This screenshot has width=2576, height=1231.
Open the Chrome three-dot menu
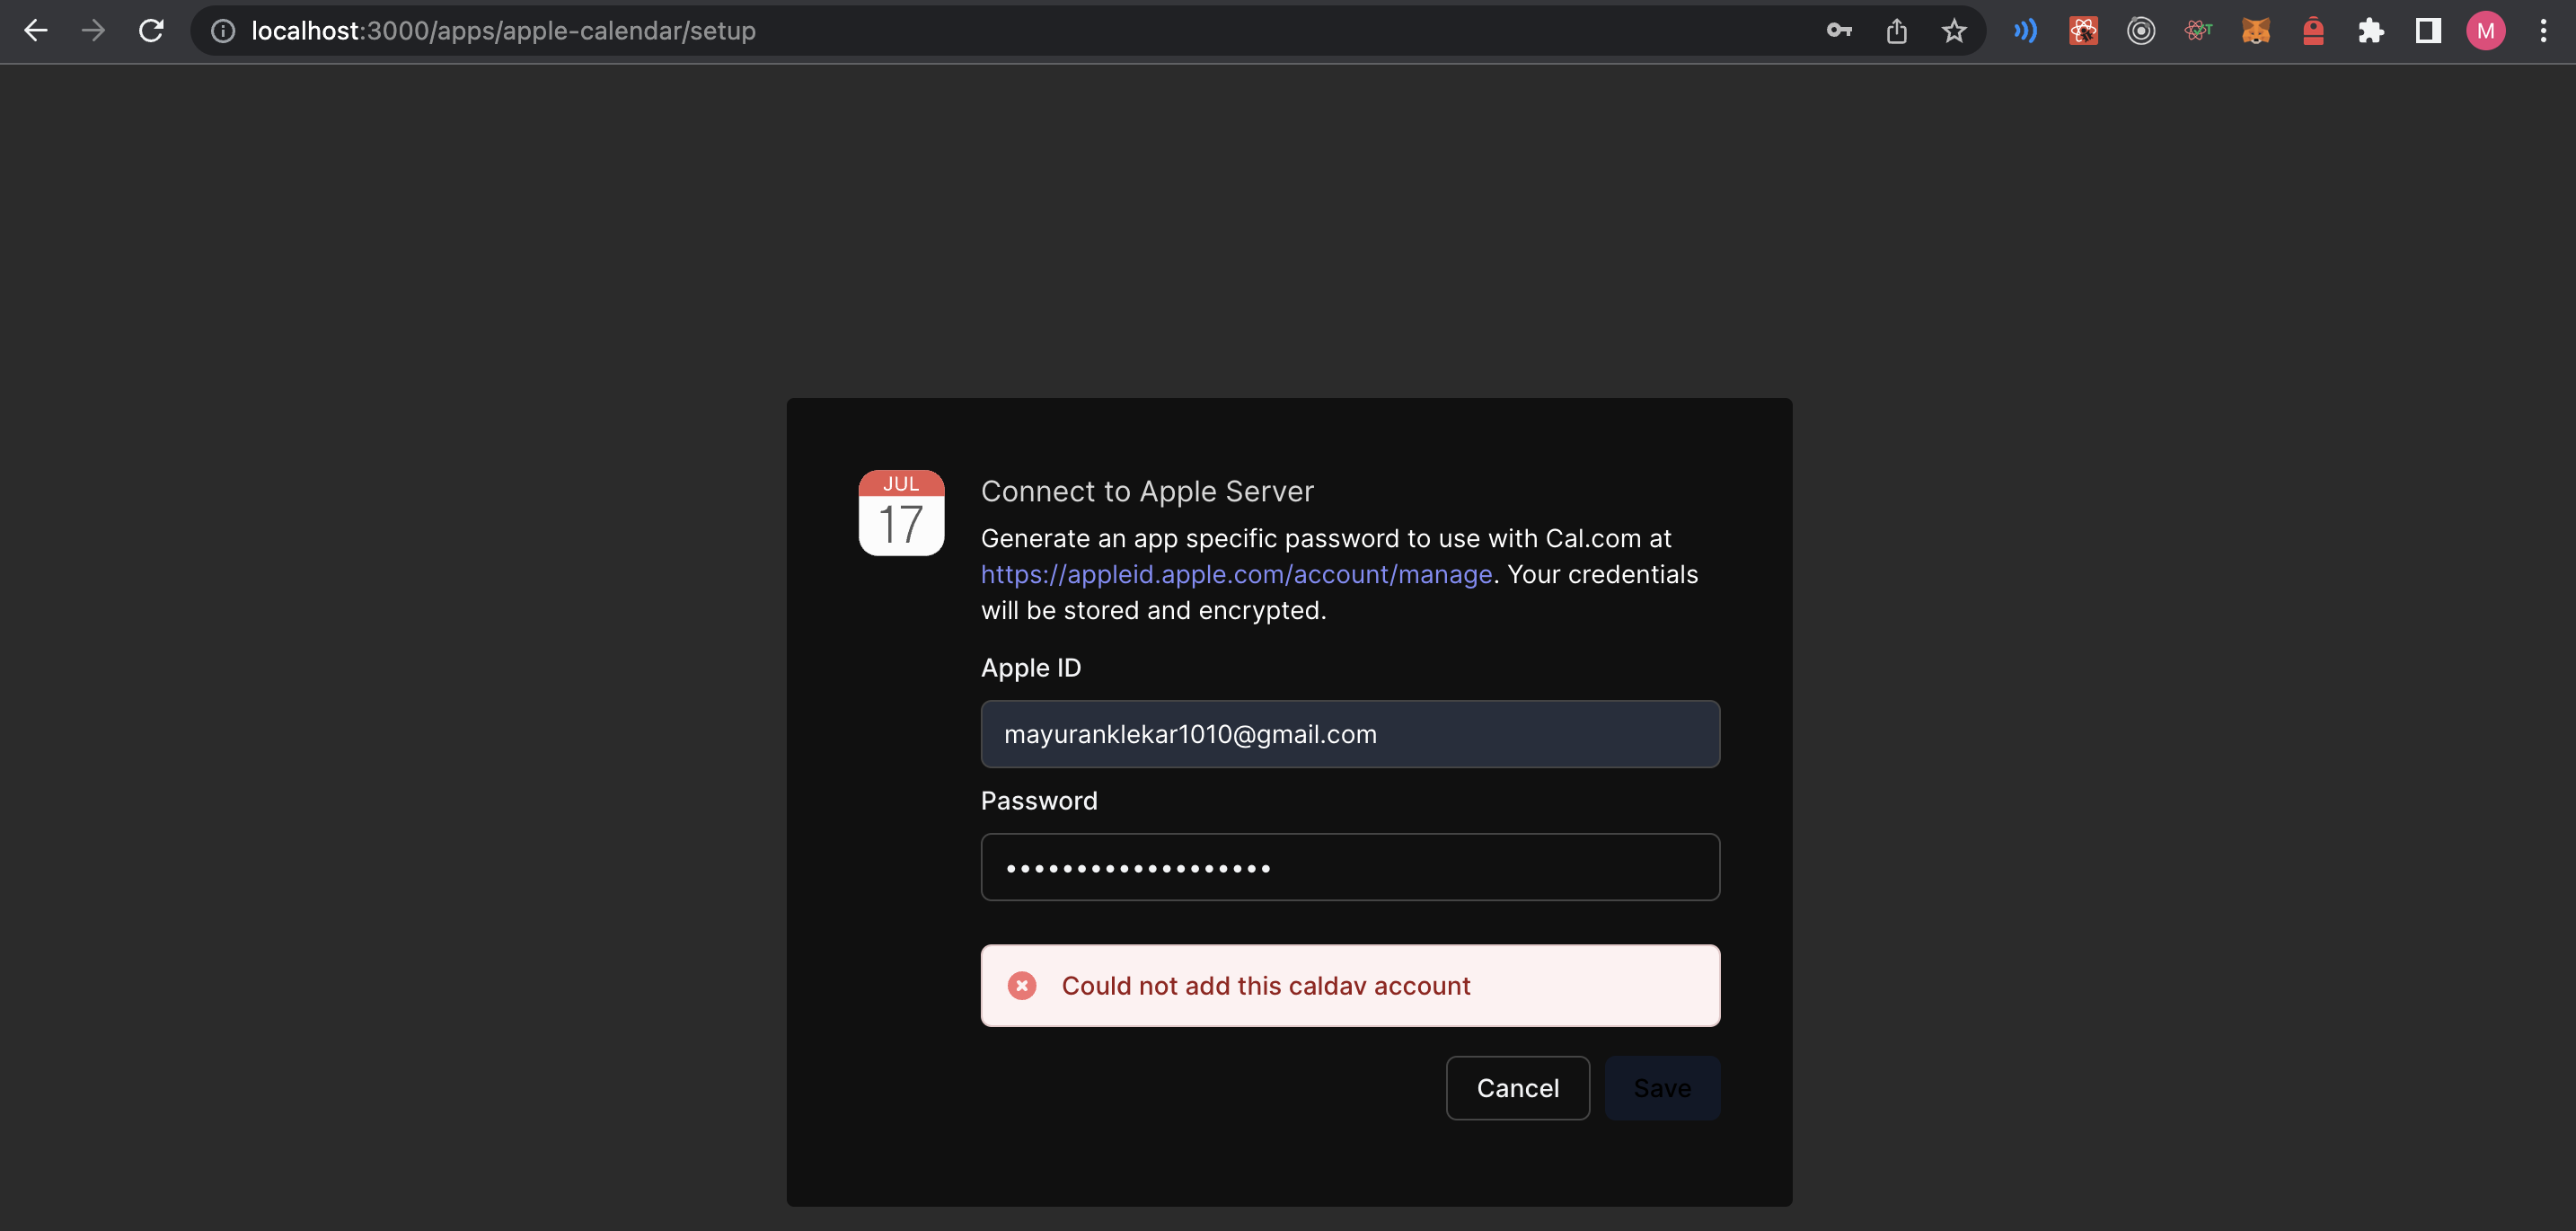(2543, 31)
